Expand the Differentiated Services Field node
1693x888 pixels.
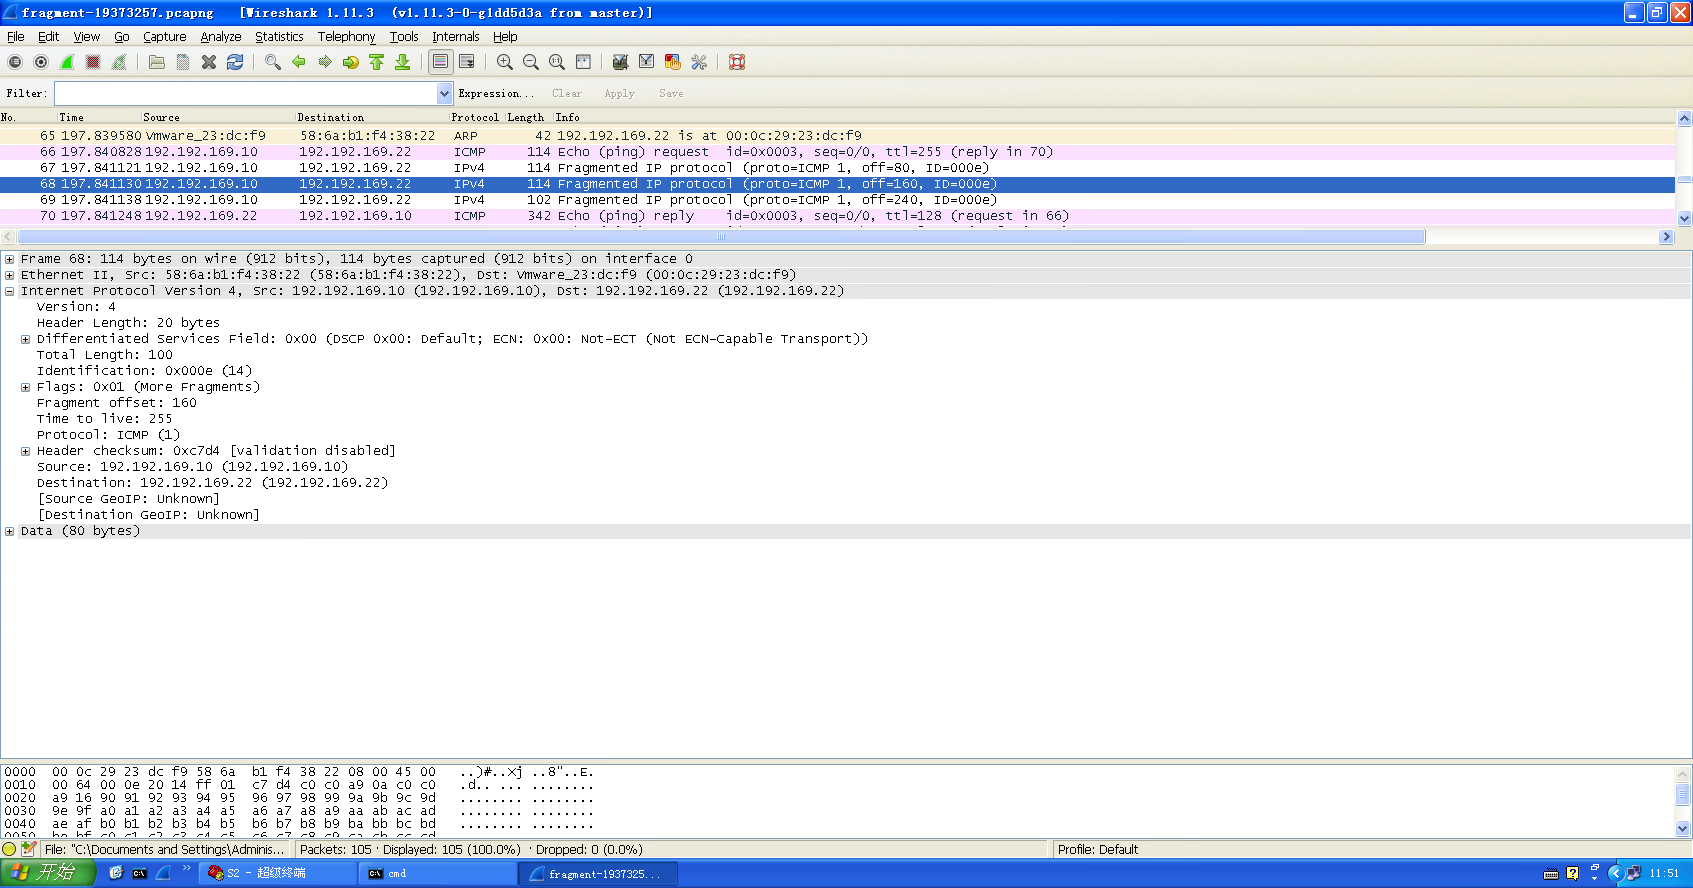coord(25,339)
